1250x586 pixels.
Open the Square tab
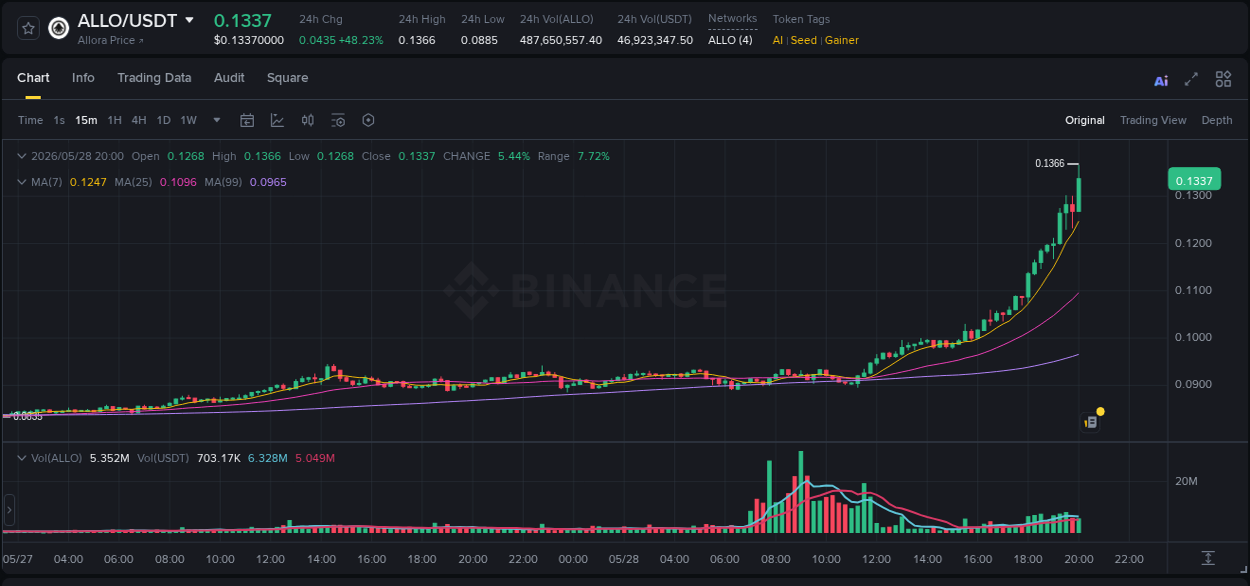point(287,78)
